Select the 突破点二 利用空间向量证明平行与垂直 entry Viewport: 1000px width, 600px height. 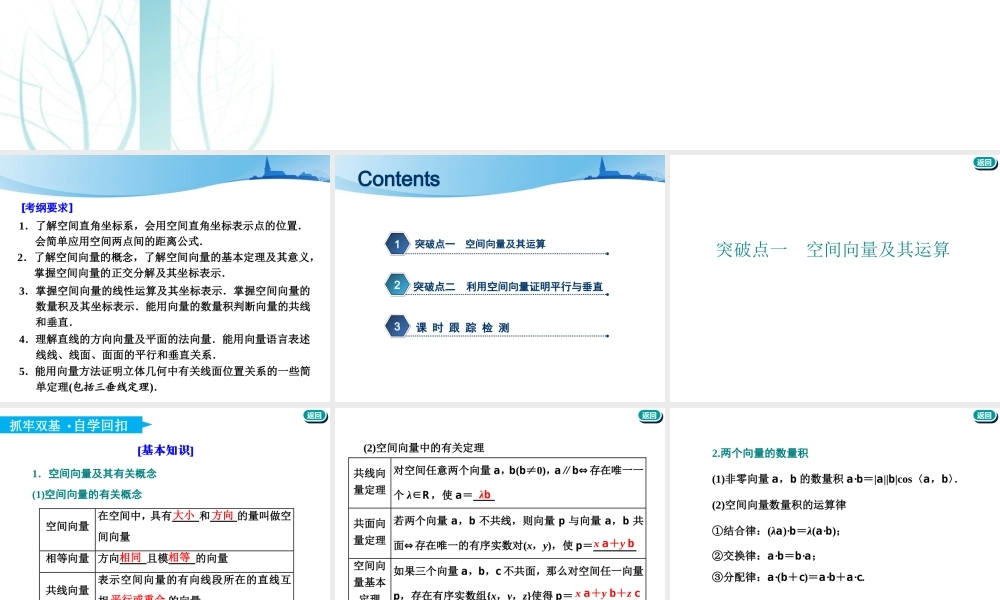510,284
